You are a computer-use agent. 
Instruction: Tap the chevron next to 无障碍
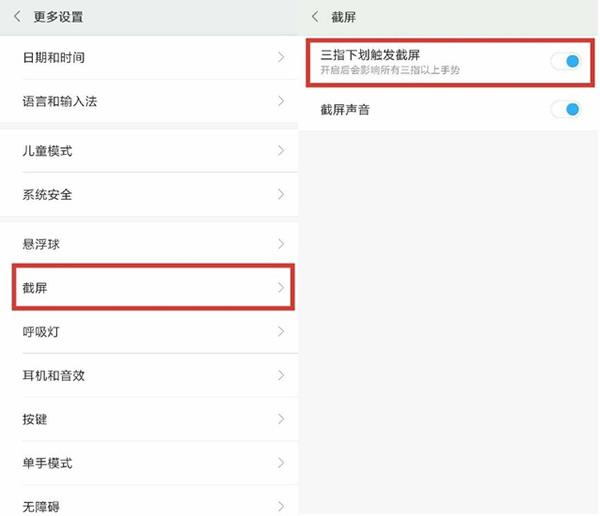281,505
